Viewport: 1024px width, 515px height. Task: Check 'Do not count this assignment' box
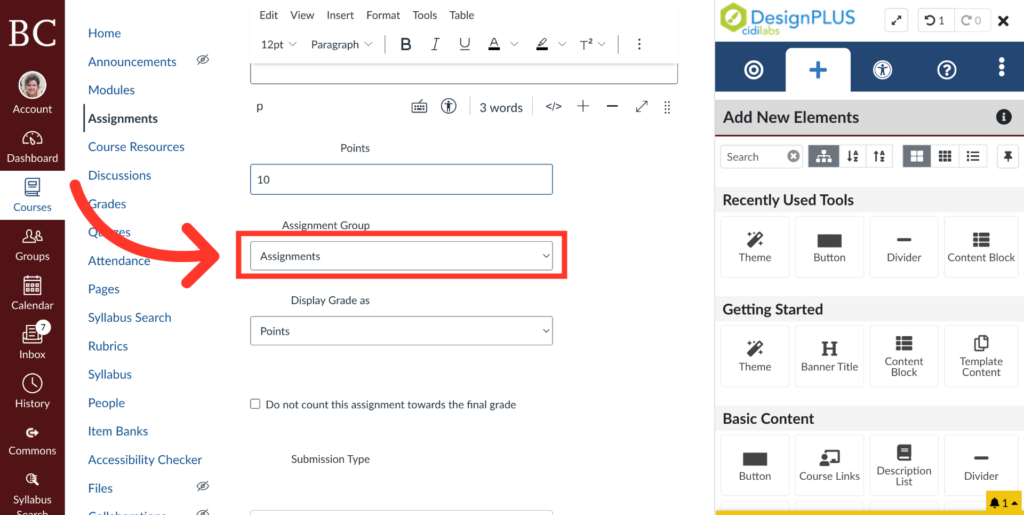click(x=255, y=404)
